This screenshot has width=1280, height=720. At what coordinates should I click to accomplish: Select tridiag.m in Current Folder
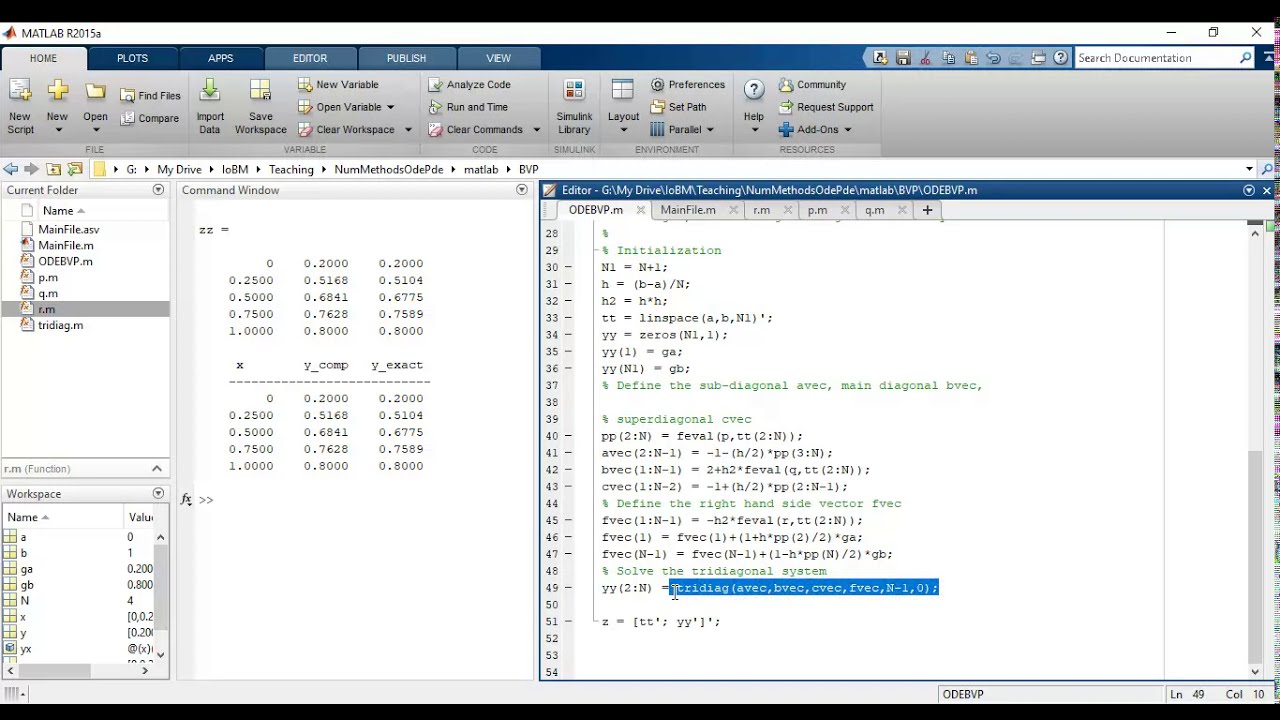point(60,325)
